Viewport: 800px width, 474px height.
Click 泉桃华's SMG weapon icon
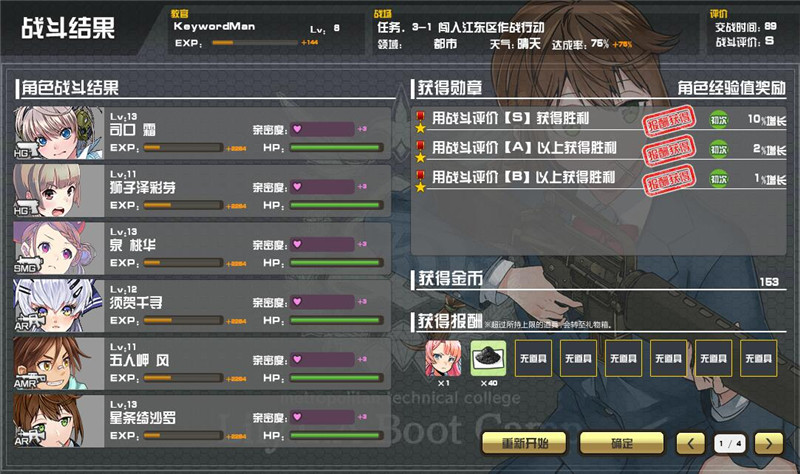click(26, 265)
